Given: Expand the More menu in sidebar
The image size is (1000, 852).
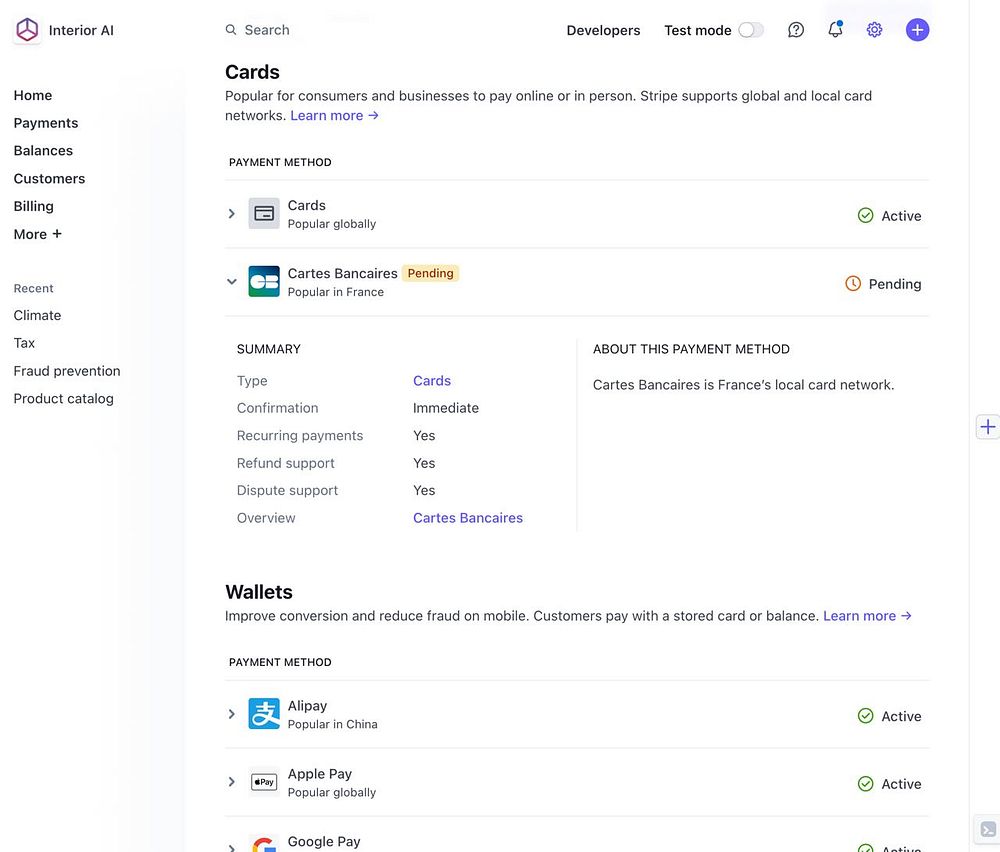Looking at the screenshot, I should pos(37,234).
